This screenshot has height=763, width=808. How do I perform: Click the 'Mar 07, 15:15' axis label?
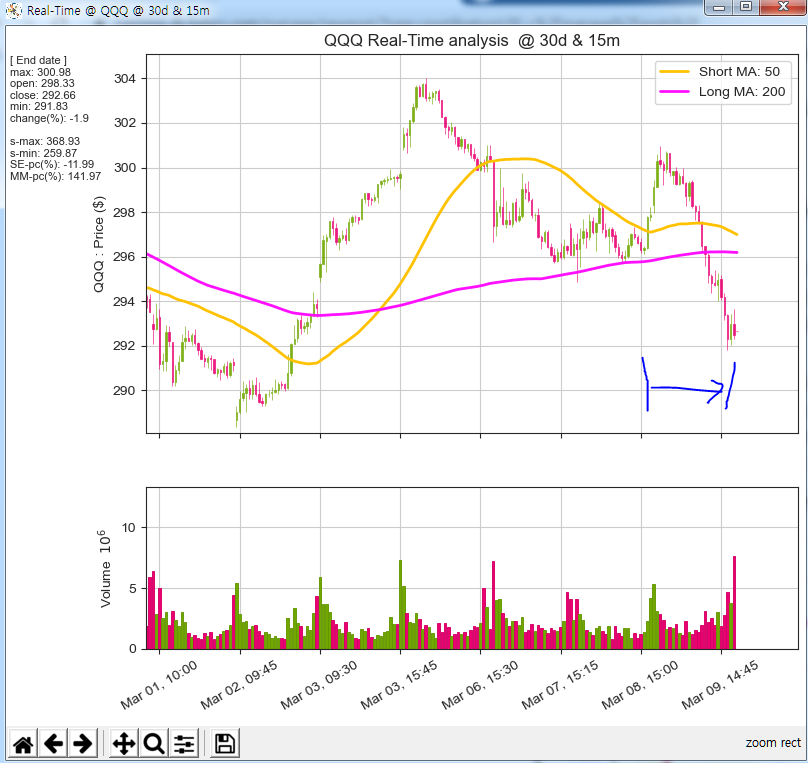(560, 685)
